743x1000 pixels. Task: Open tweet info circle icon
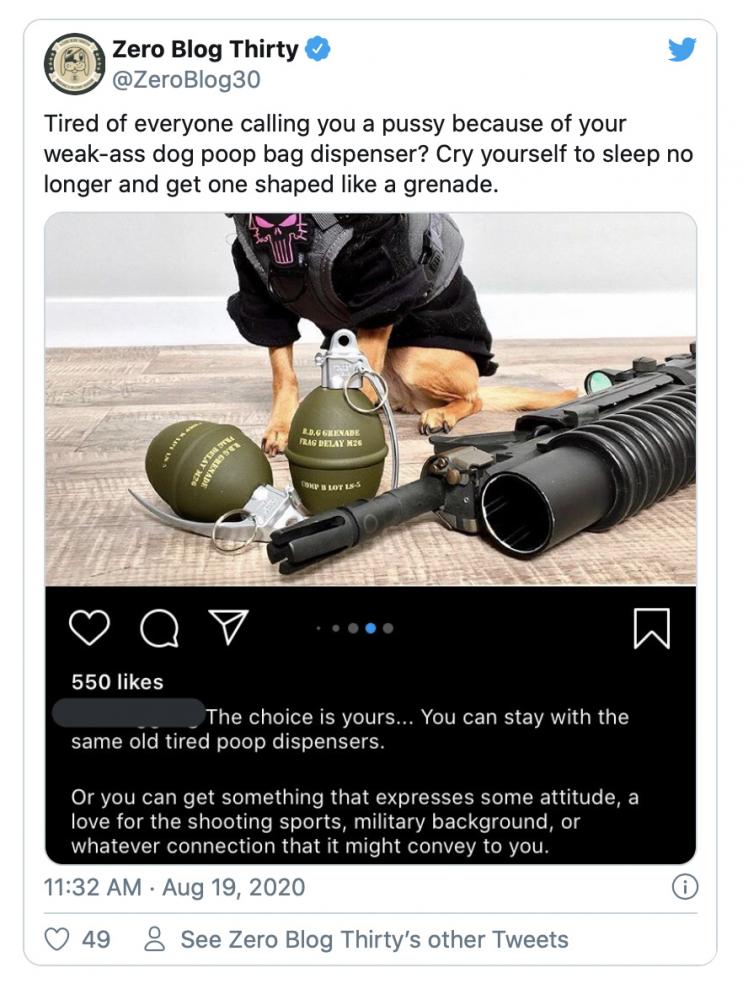(685, 887)
